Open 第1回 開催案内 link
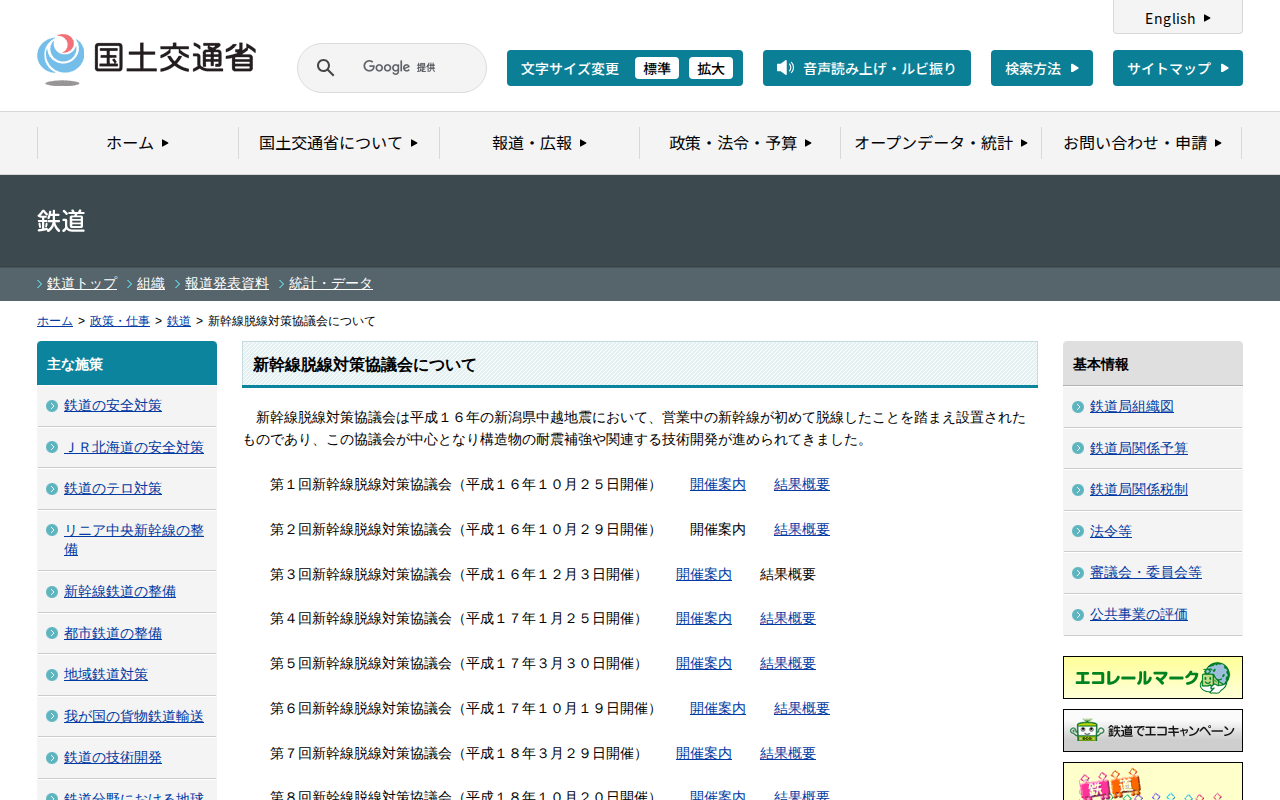The height and width of the screenshot is (800, 1280). click(x=717, y=485)
